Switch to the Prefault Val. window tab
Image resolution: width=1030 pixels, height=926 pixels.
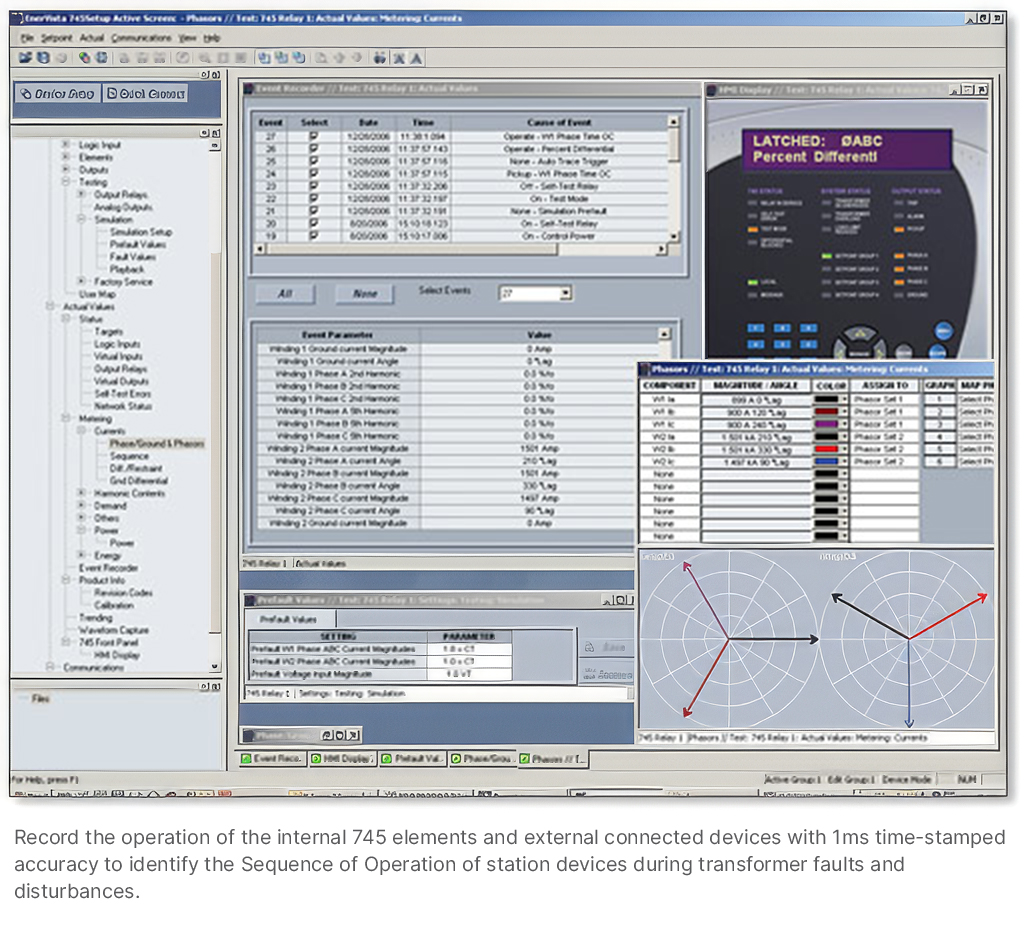point(413,759)
